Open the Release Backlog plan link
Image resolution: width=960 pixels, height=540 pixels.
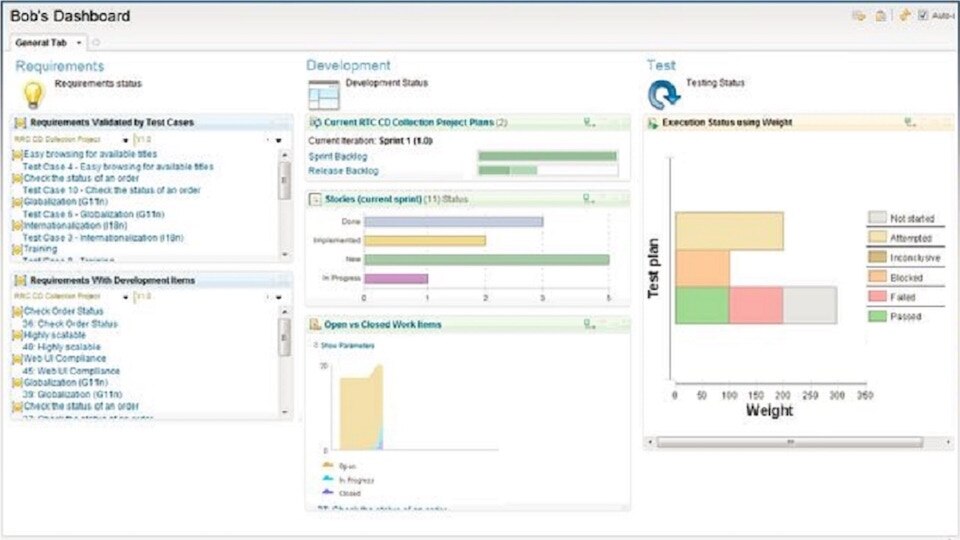click(343, 171)
